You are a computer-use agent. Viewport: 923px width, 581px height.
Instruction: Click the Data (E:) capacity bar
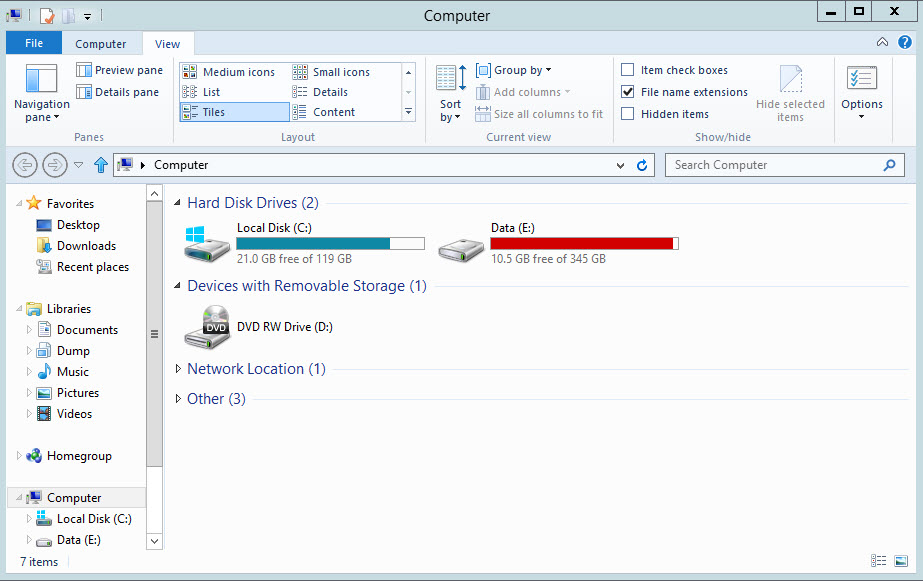583,243
